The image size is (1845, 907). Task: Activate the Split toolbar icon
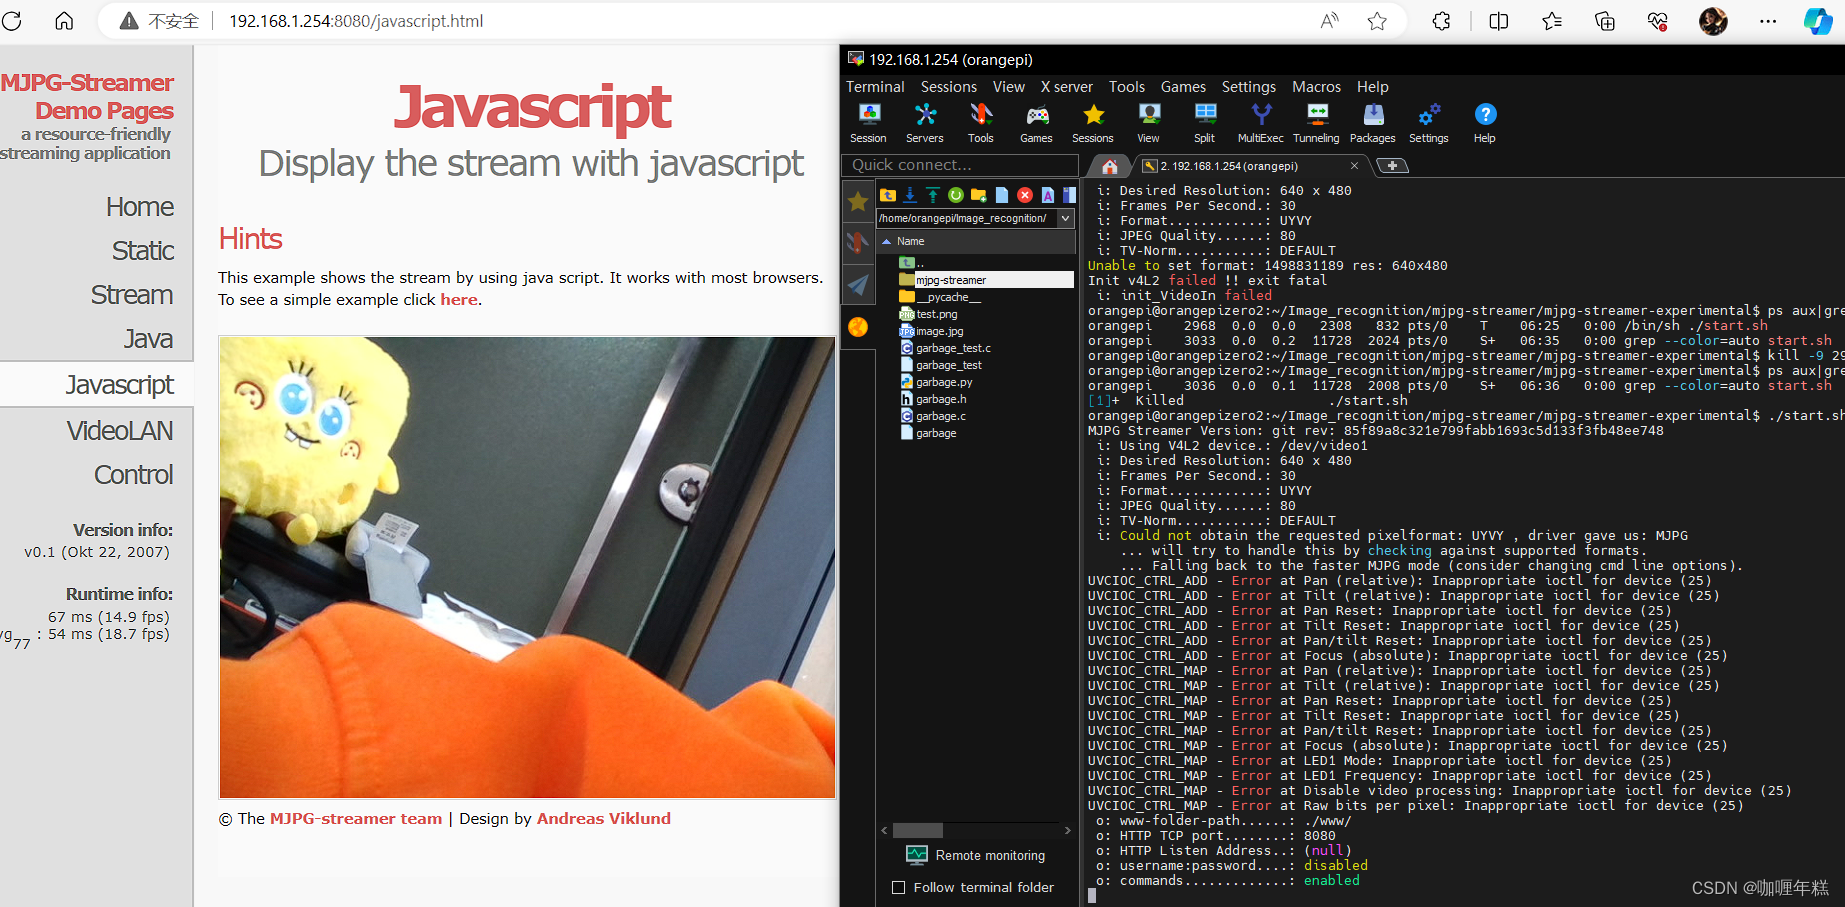[1205, 123]
